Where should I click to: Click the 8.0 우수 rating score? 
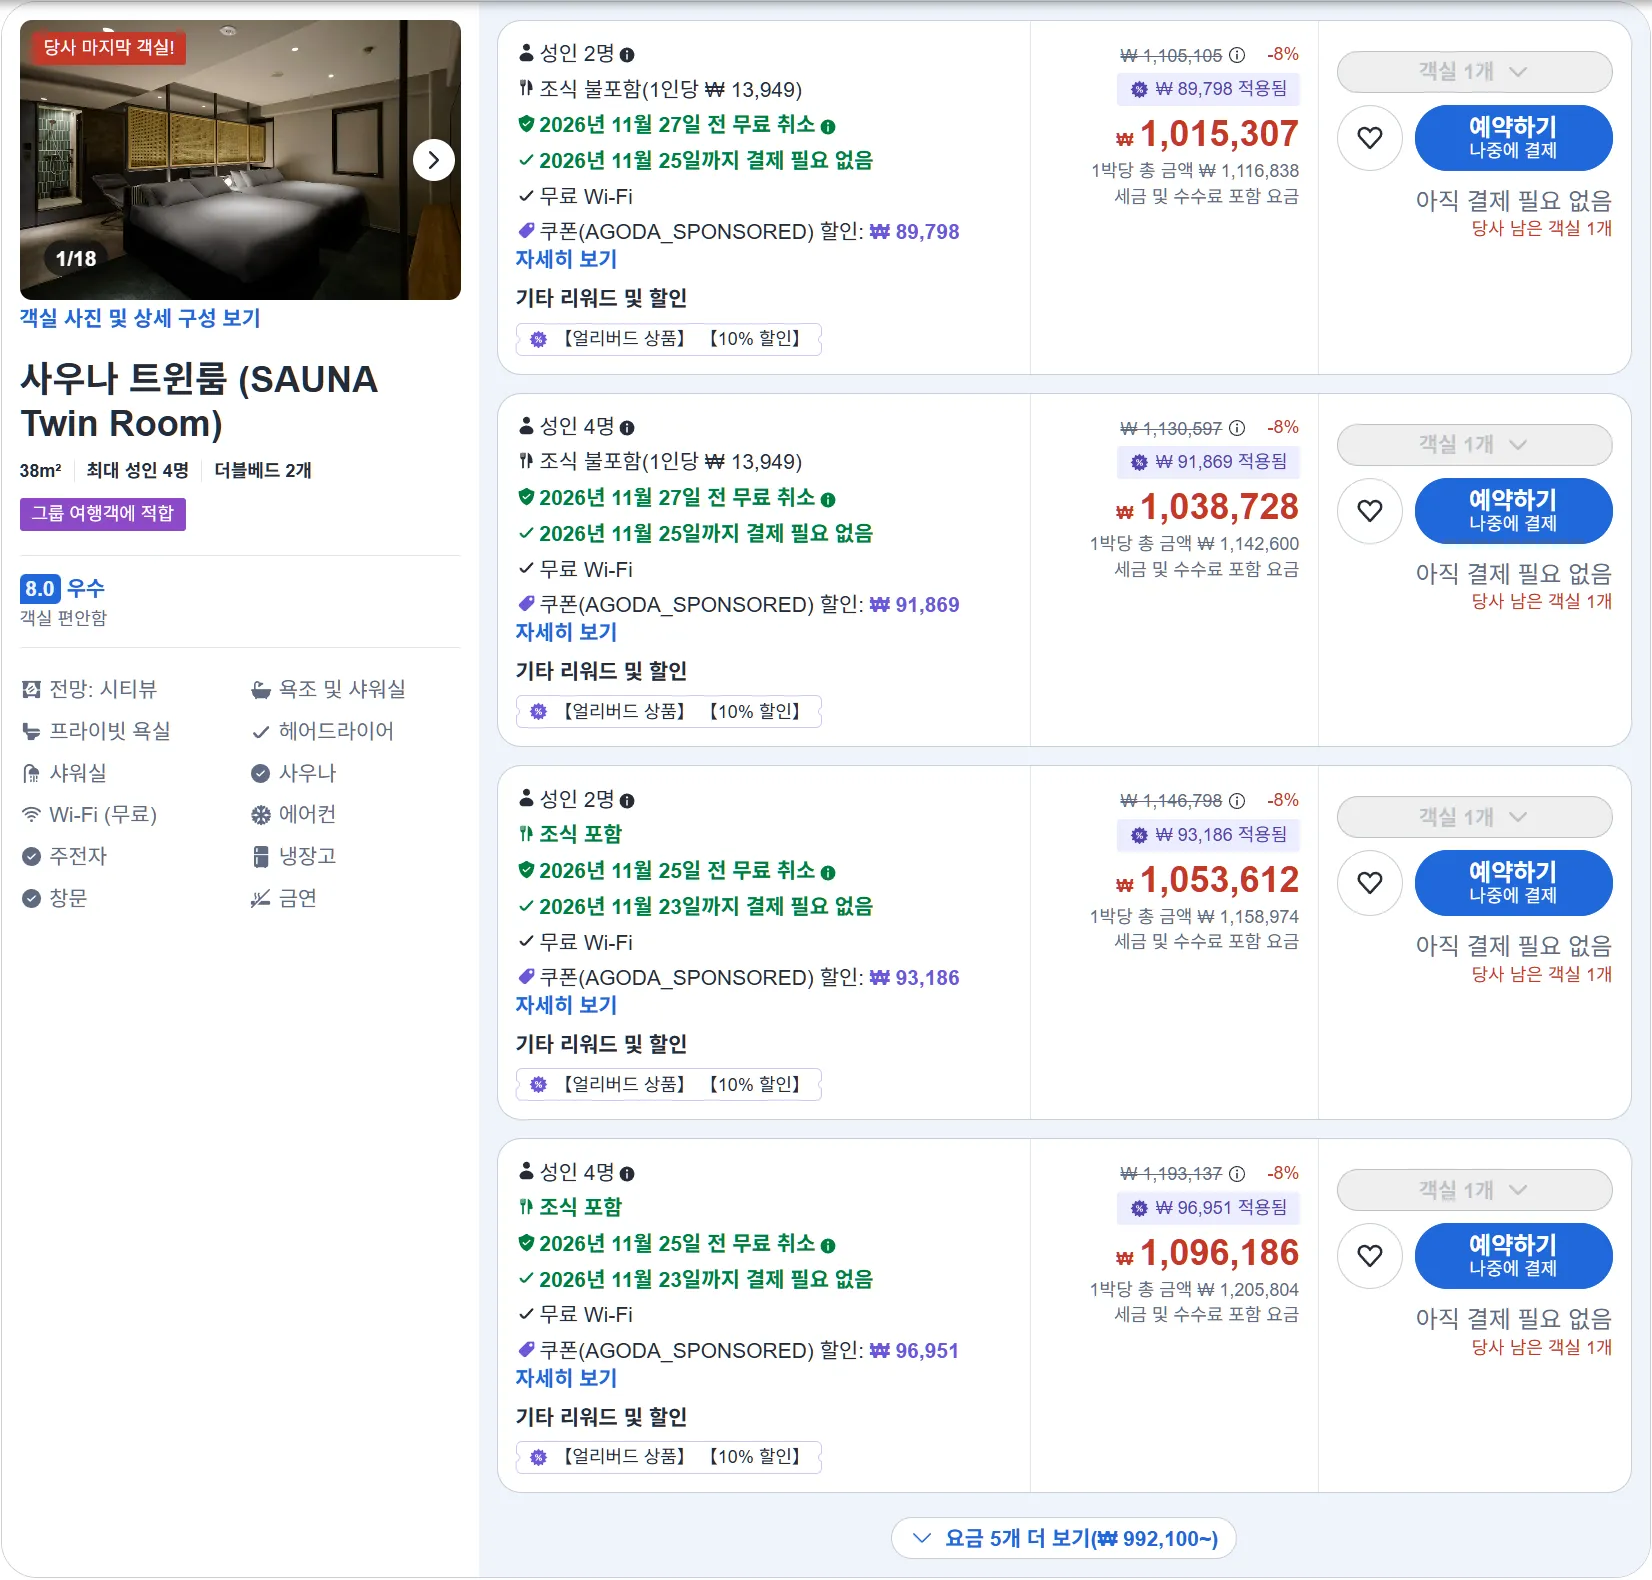click(62, 588)
